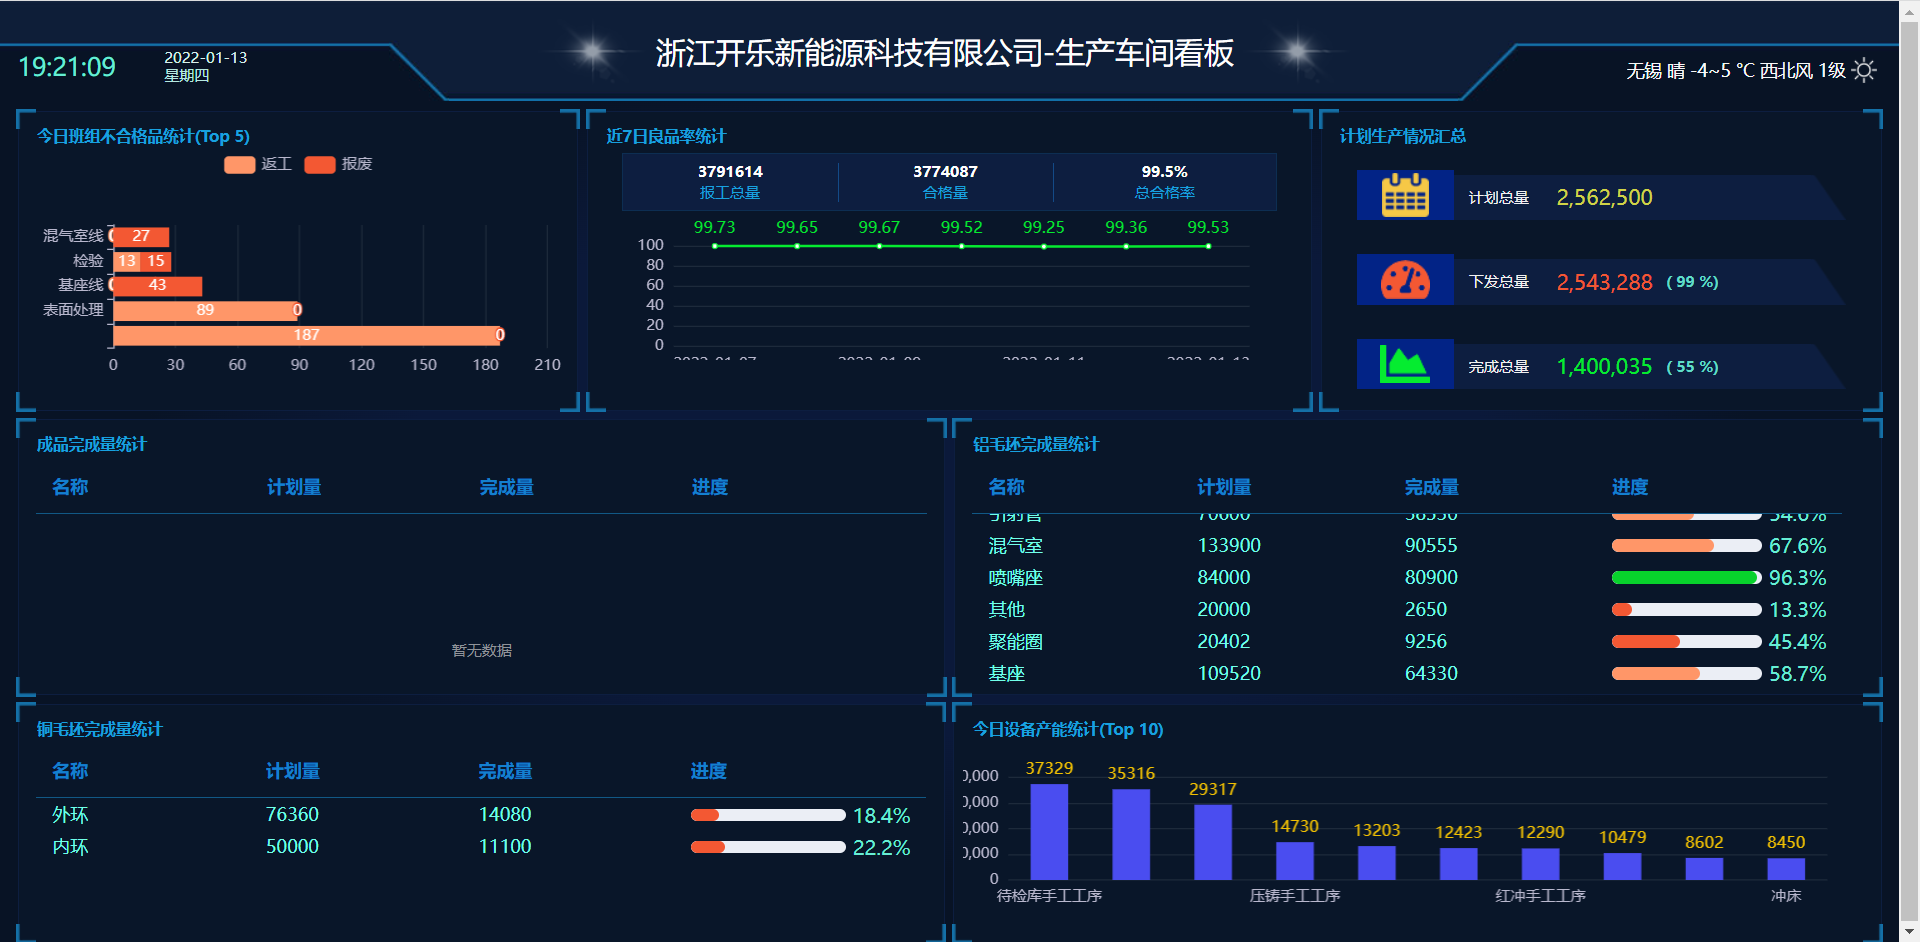Click the page vertical scrollbar
Screen dimensions: 1920x942
(1909, 471)
